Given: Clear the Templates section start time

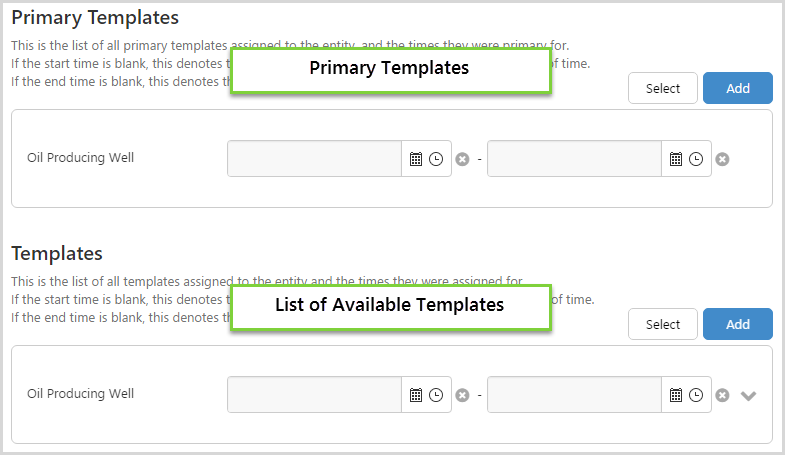Looking at the screenshot, I should click(462, 395).
